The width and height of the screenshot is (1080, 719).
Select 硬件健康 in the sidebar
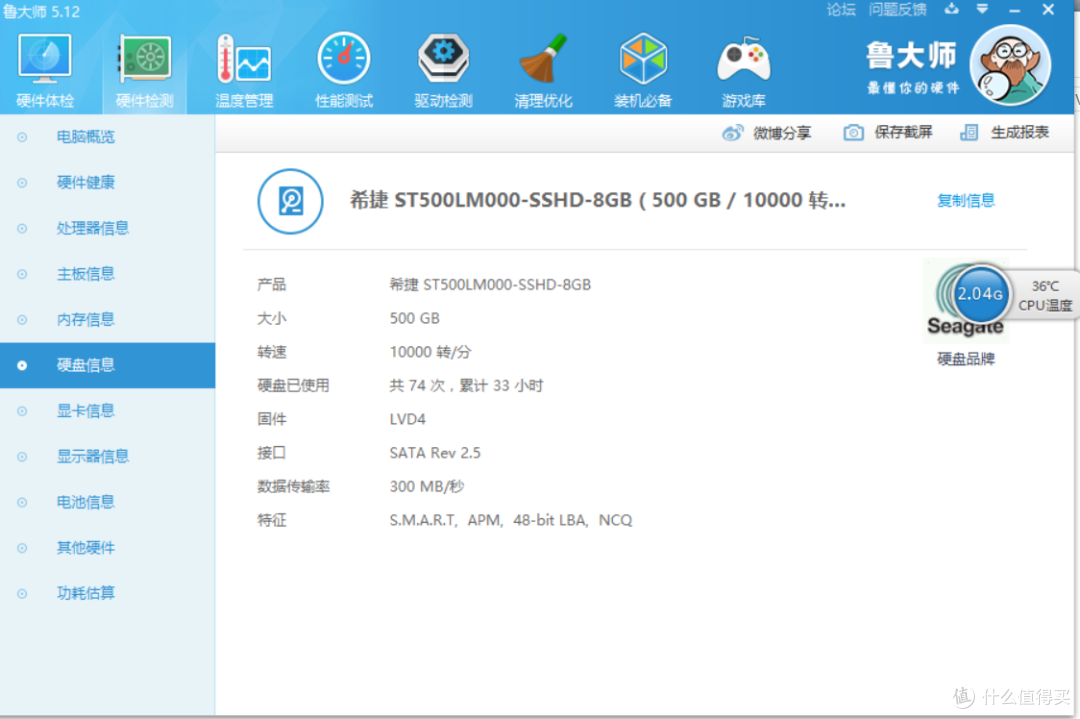pyautogui.click(x=107, y=183)
